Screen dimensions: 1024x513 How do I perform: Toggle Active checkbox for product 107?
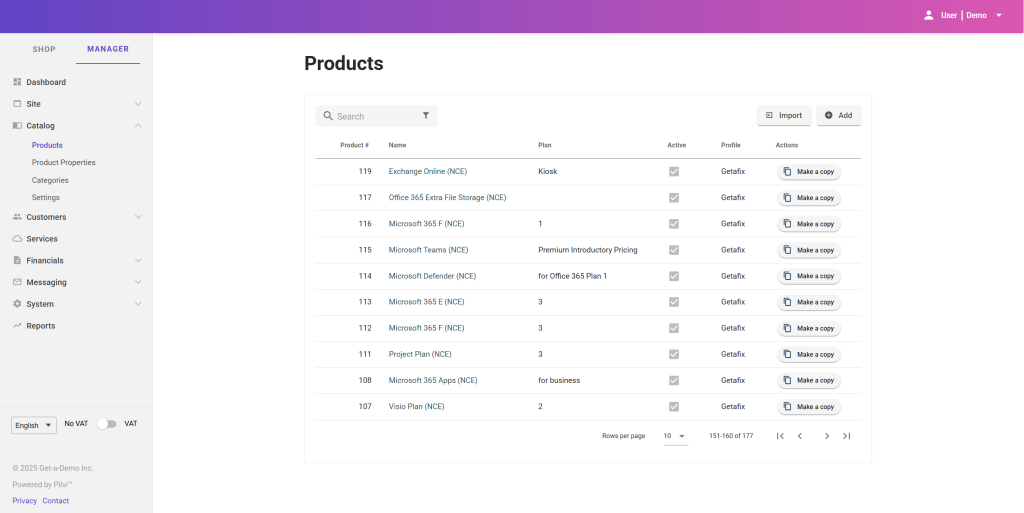[x=674, y=407]
